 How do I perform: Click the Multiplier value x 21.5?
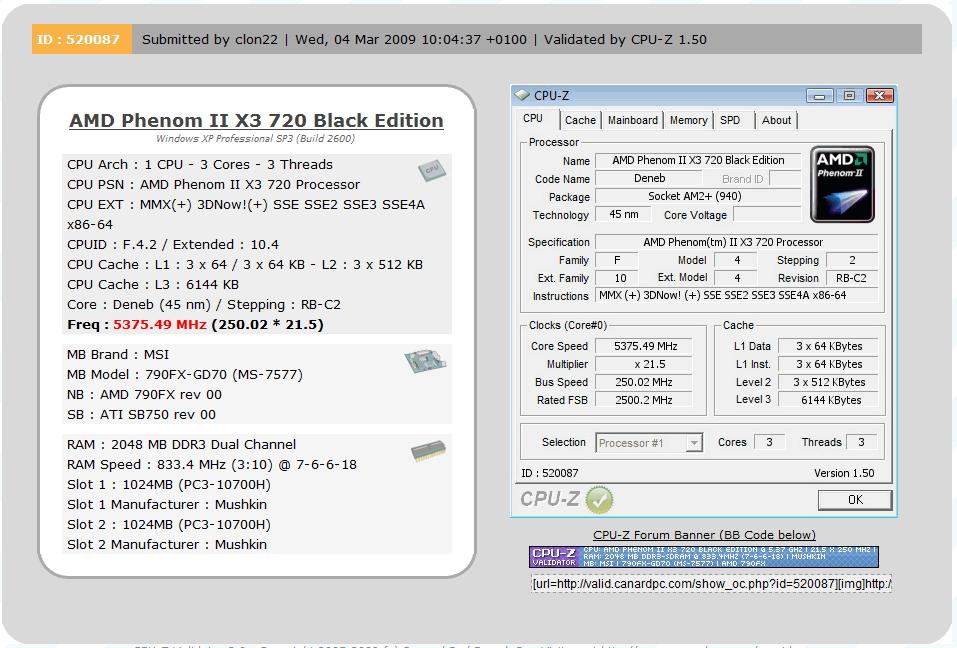645,364
